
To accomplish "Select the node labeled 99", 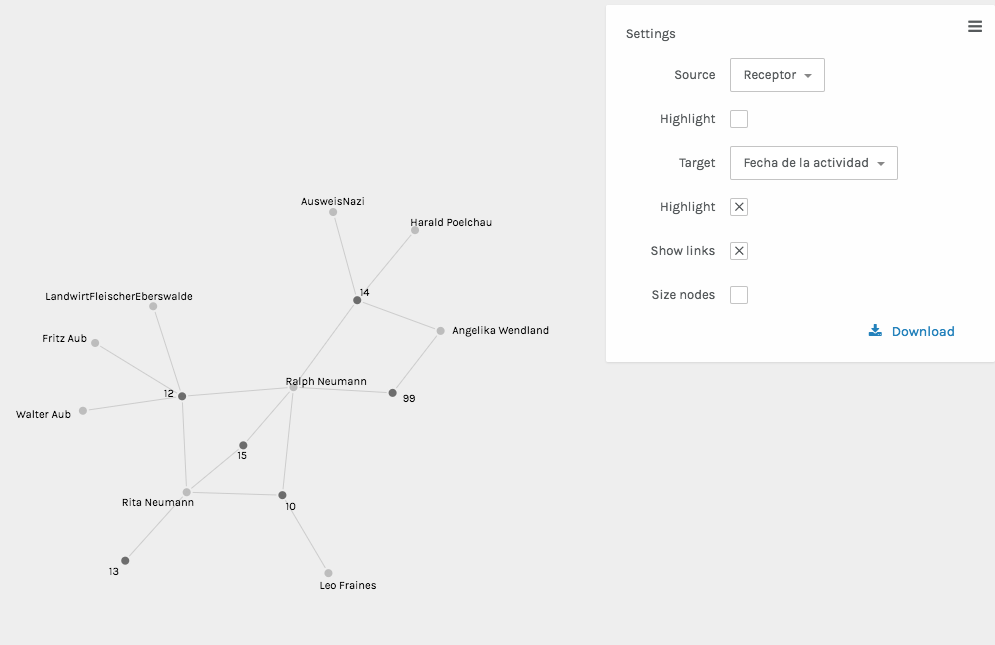I will click(x=392, y=393).
